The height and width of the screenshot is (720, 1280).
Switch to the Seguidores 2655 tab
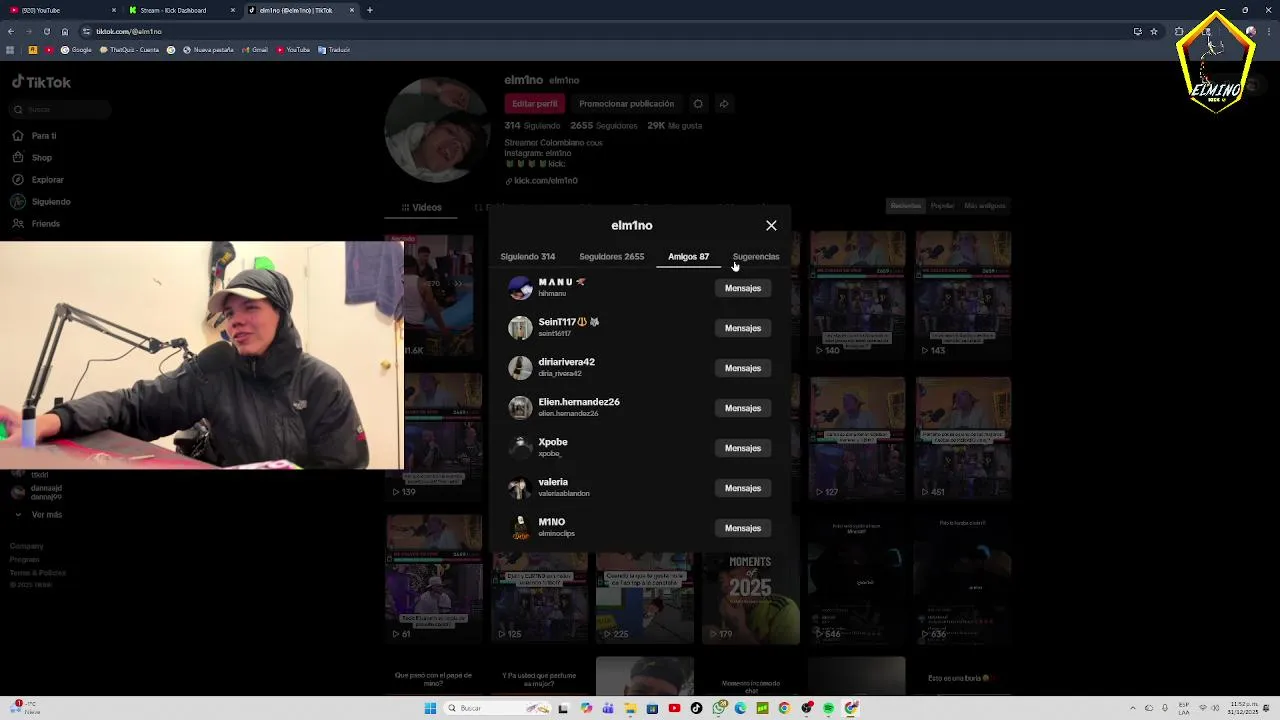point(611,257)
